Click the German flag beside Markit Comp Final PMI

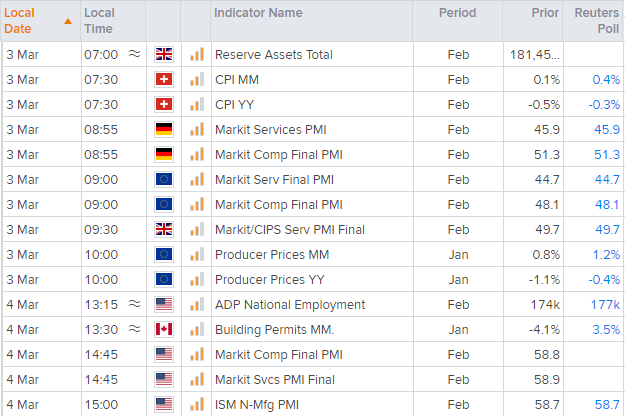click(164, 155)
